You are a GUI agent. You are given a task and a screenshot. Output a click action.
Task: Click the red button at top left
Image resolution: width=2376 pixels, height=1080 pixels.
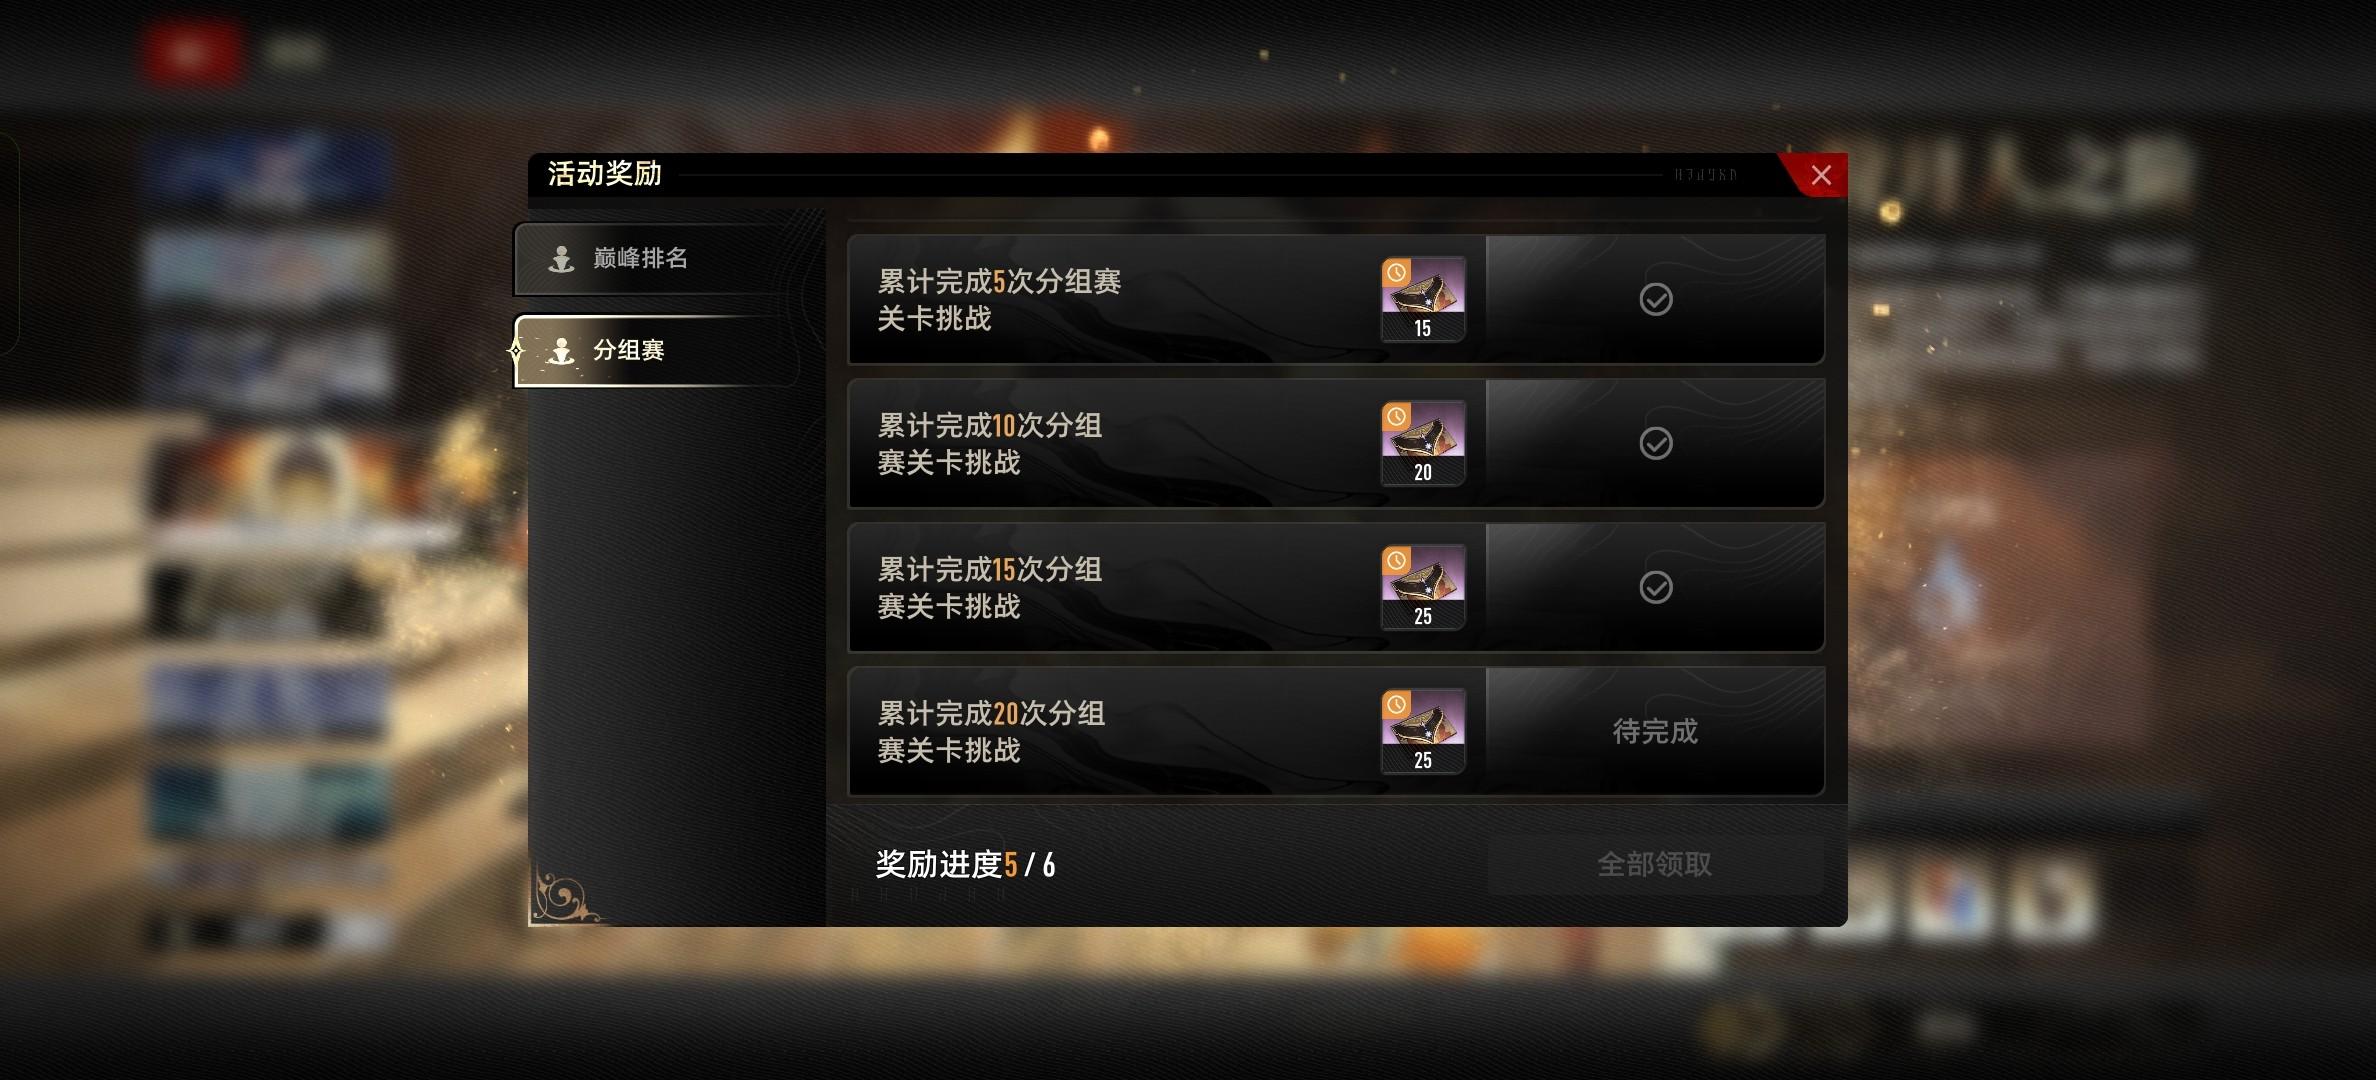pyautogui.click(x=190, y=54)
